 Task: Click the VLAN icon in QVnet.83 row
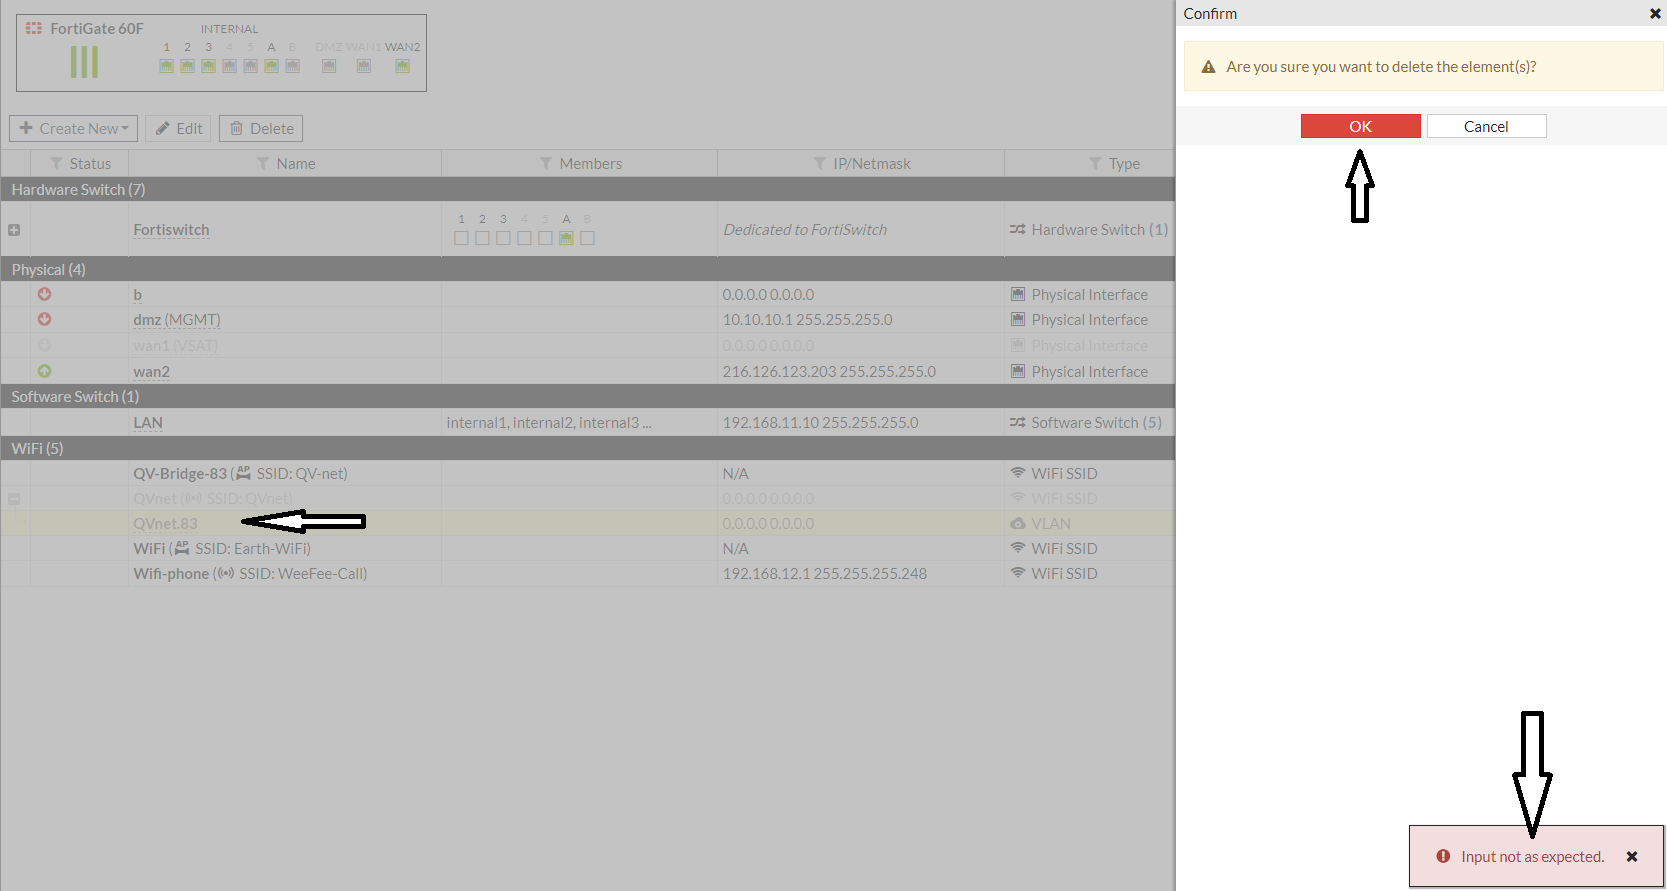coord(1018,523)
